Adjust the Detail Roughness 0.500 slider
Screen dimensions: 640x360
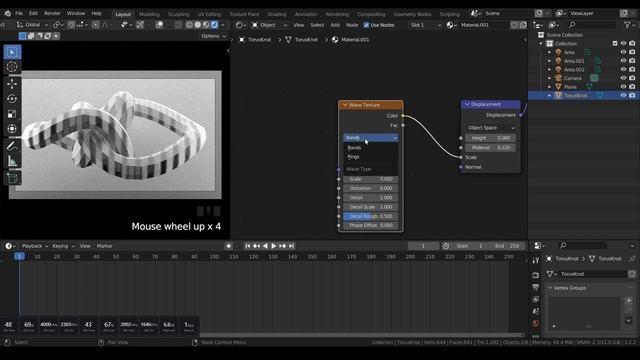(371, 216)
